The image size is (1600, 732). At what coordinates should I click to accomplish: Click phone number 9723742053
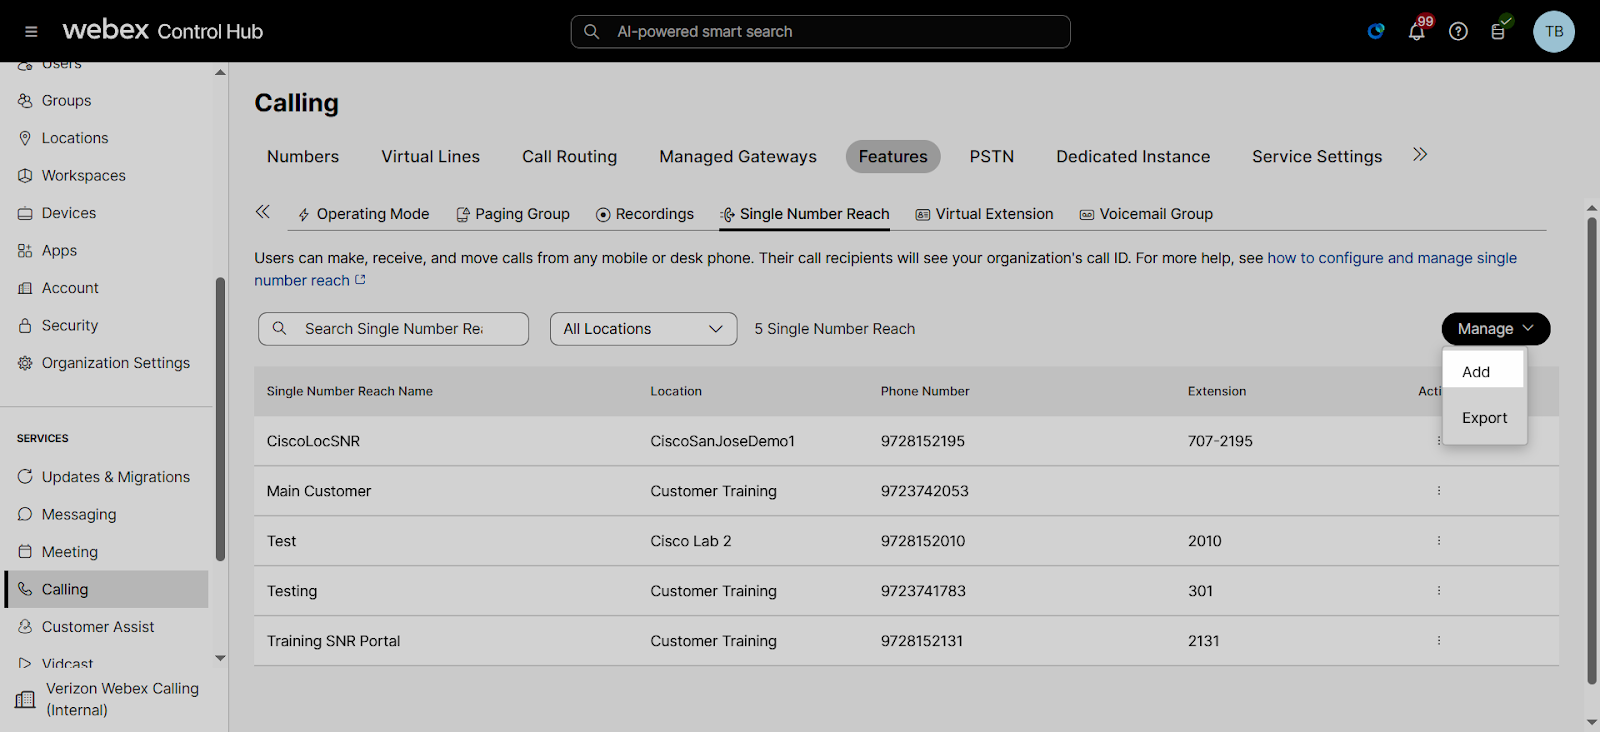[x=925, y=491]
